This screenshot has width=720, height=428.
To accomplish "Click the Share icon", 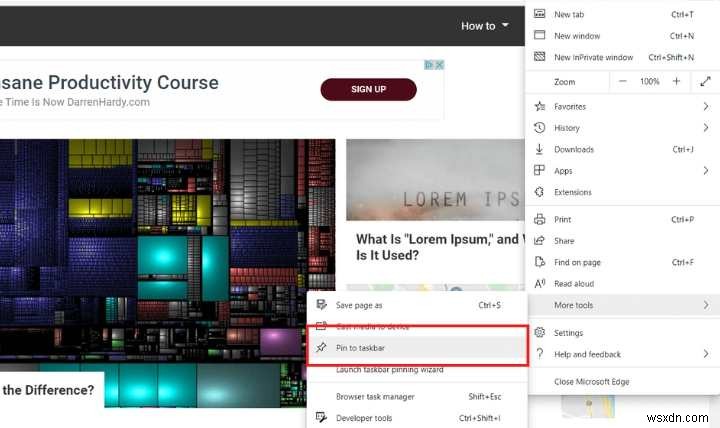I will (x=540, y=240).
